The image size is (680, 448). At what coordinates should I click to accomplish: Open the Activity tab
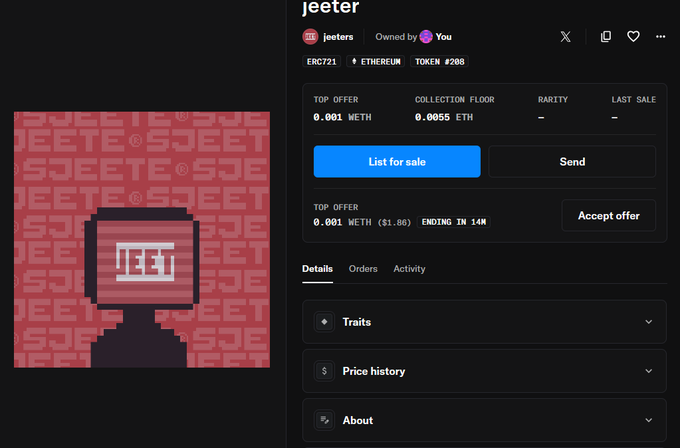pyautogui.click(x=409, y=269)
